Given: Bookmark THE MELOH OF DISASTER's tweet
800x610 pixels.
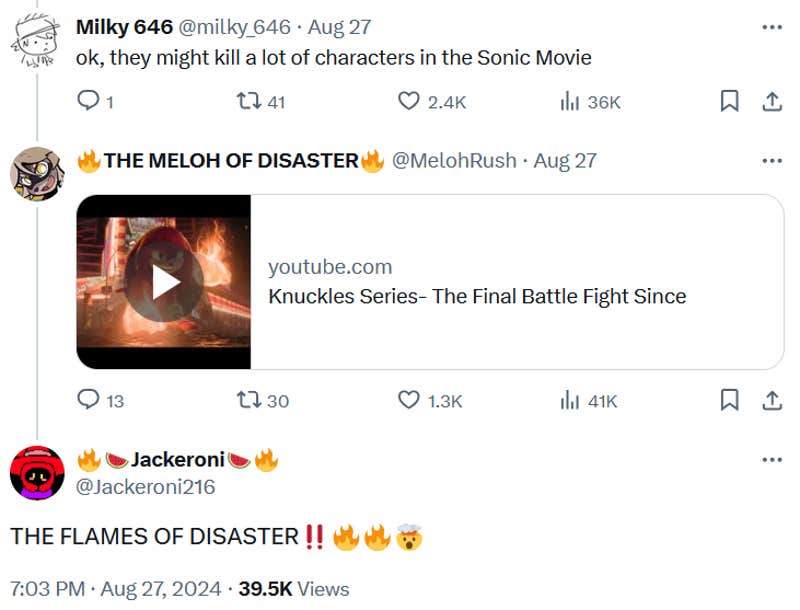Looking at the screenshot, I should click(729, 401).
